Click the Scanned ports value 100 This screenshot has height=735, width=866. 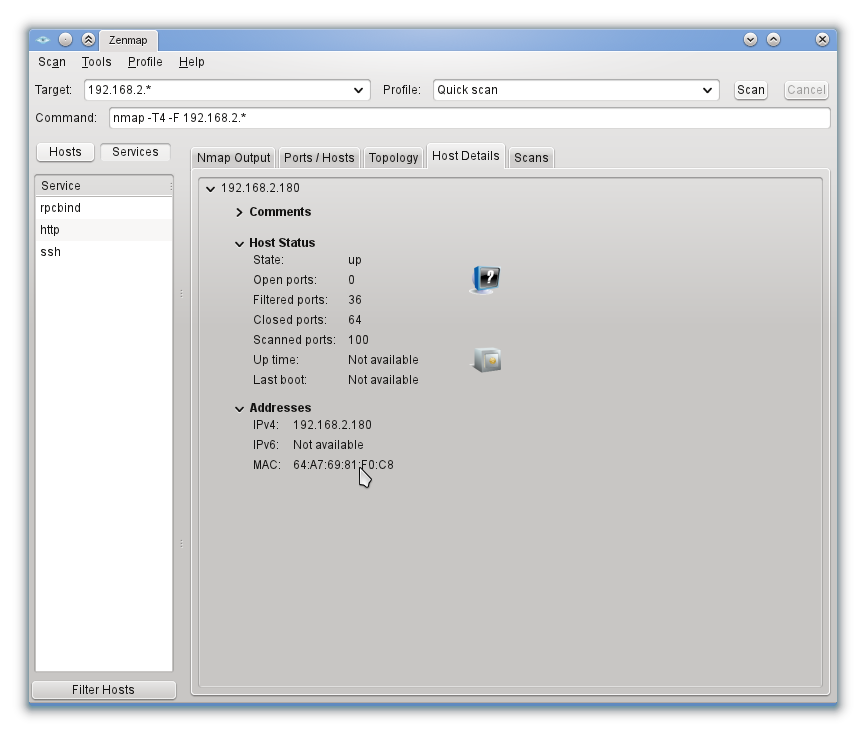pos(358,340)
